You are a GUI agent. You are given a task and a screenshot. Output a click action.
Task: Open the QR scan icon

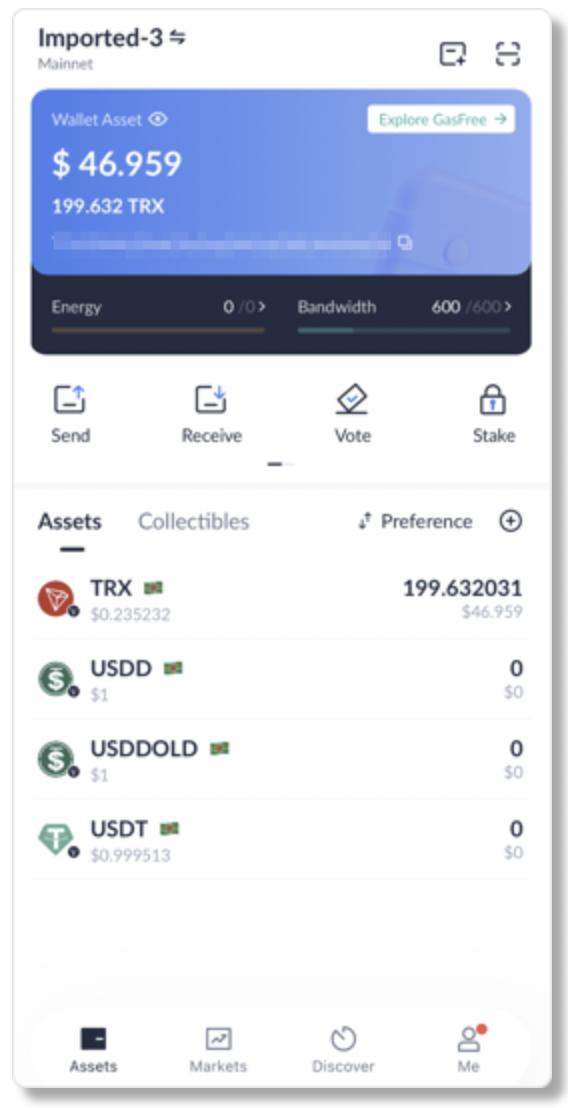pos(508,54)
